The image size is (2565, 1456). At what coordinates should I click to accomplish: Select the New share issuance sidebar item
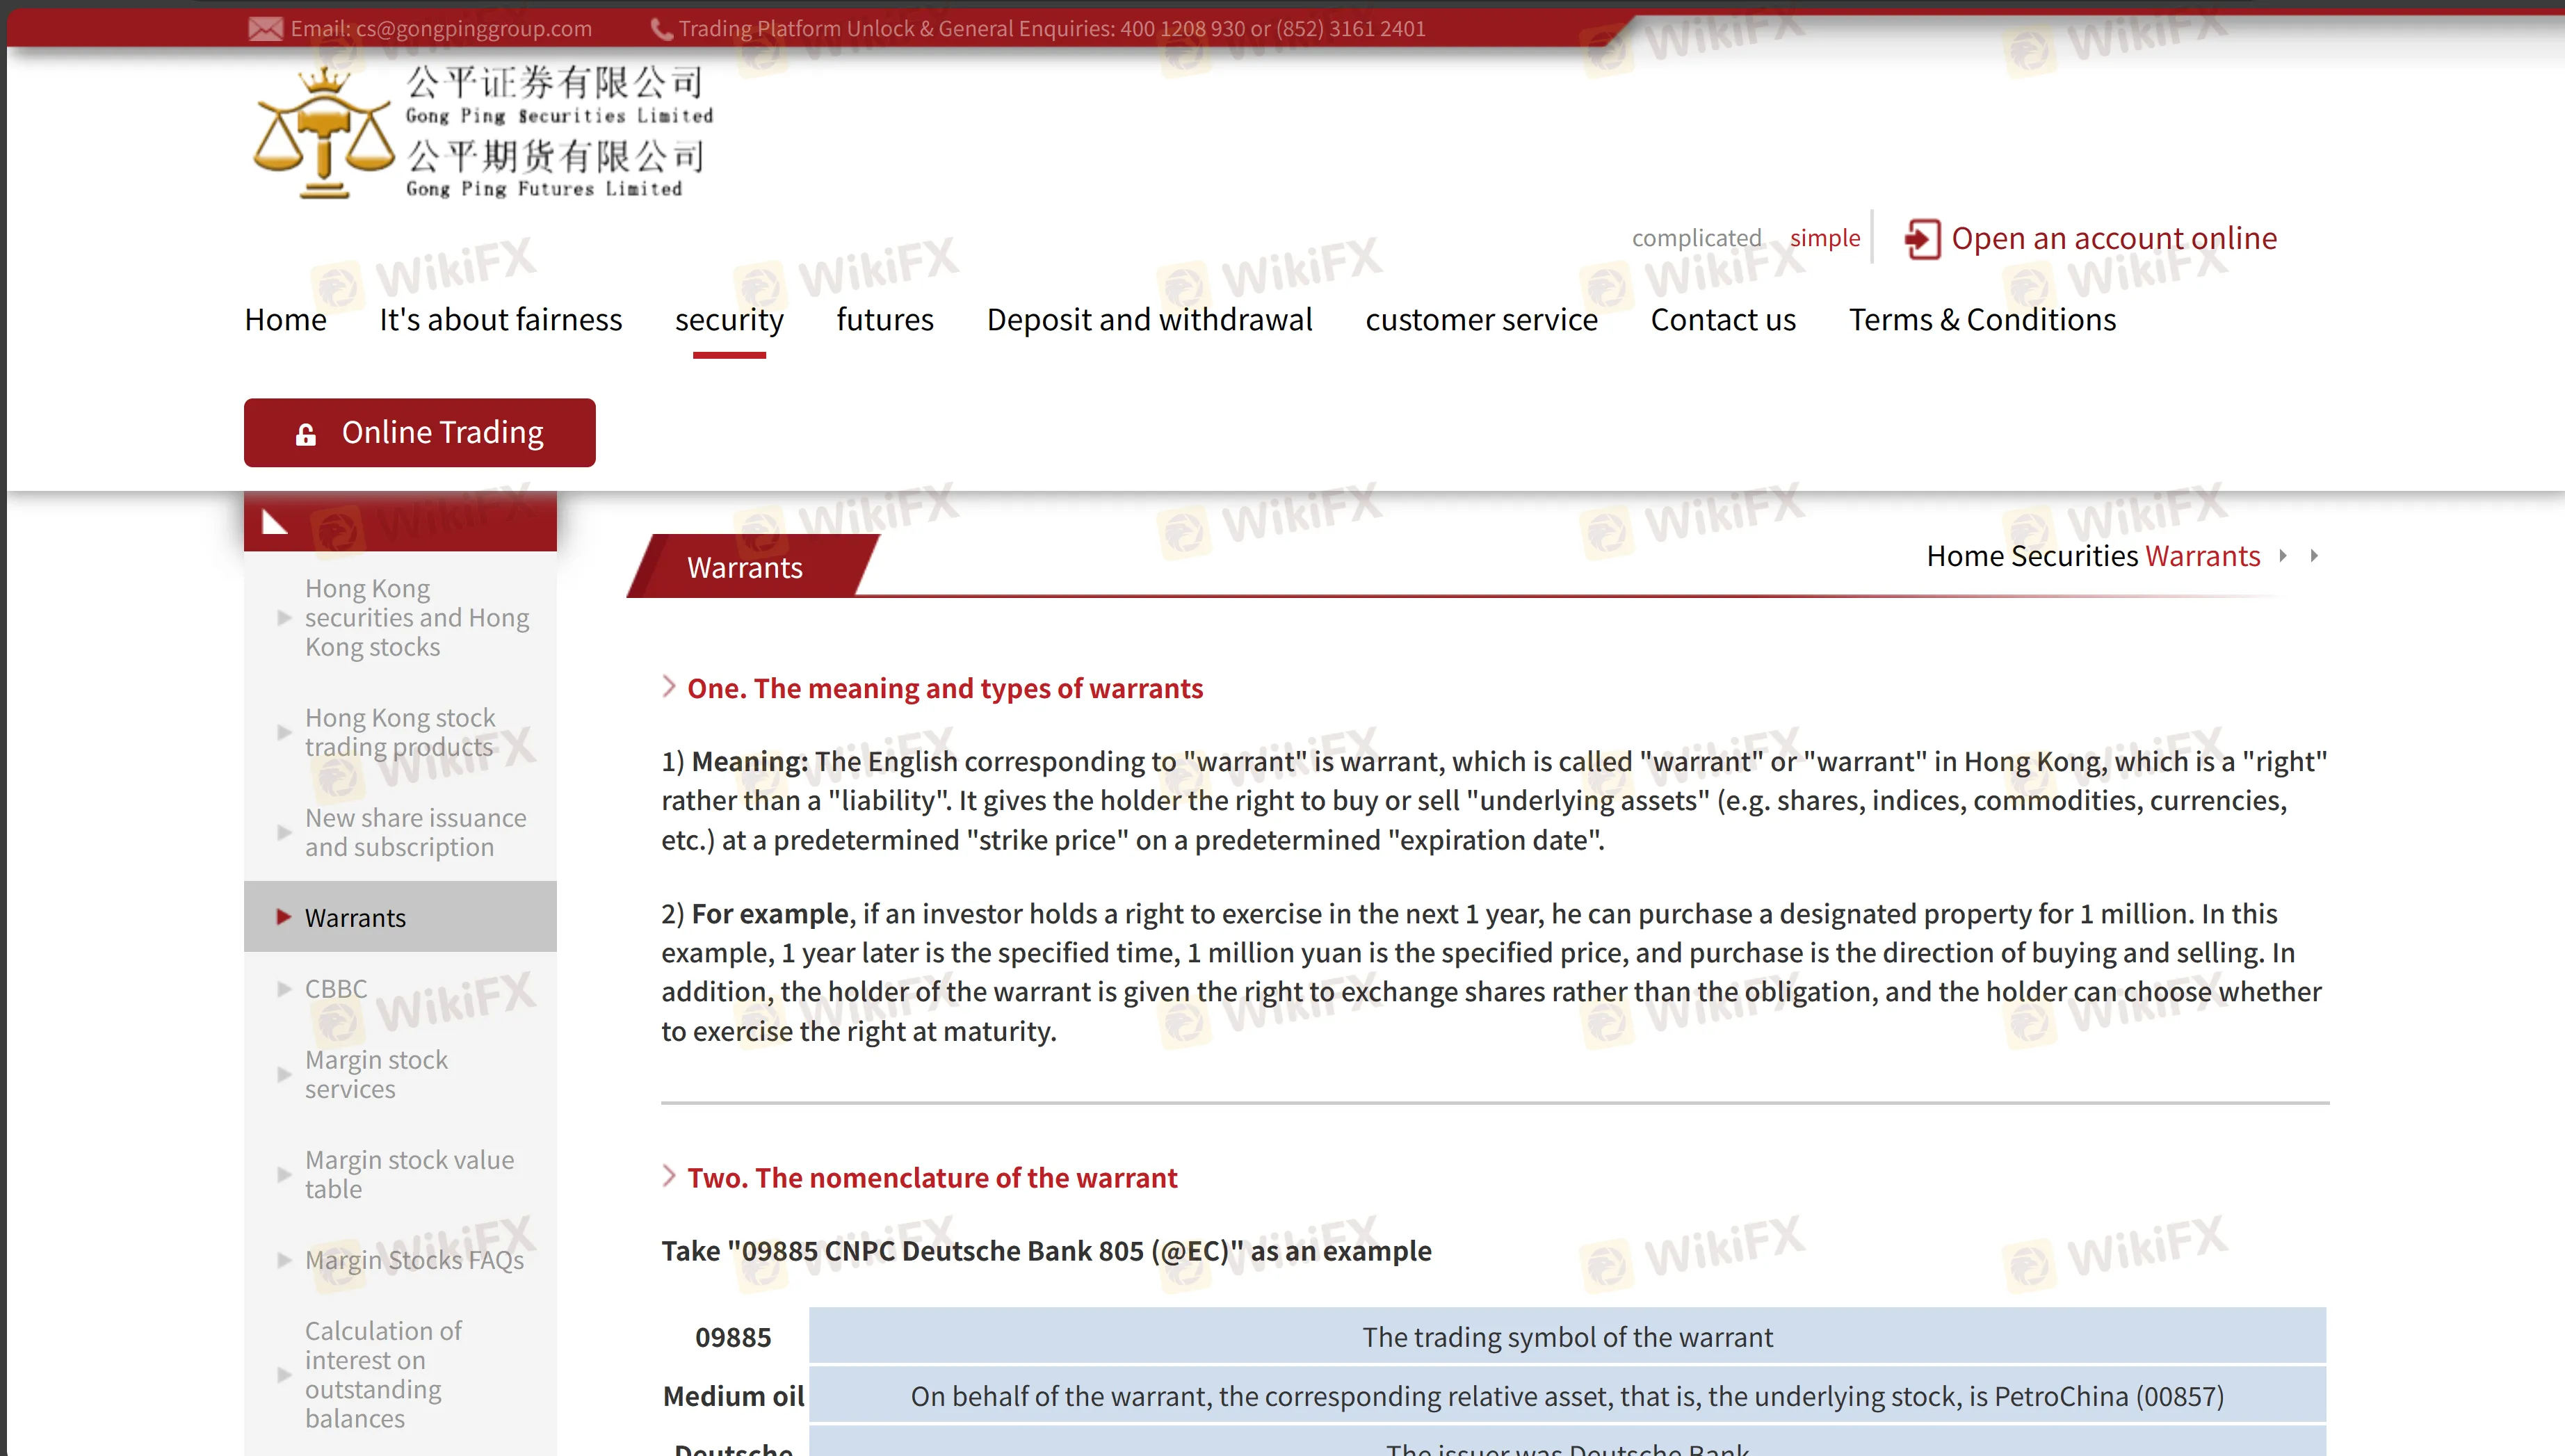(415, 832)
